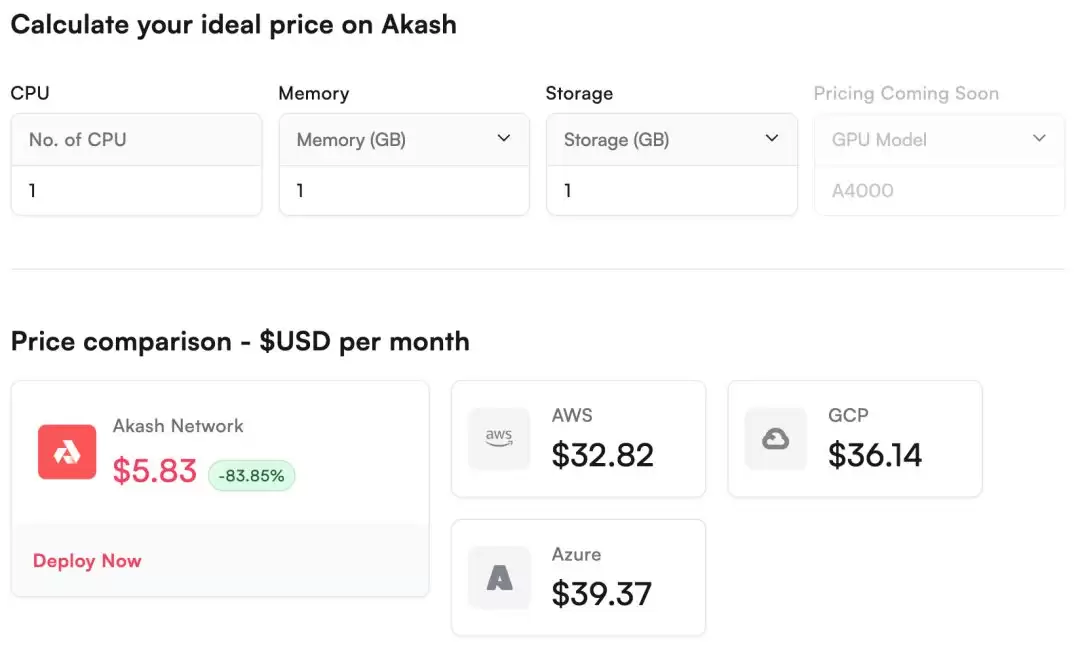Expand the Storage (GB) unit dropdown
1080x651 pixels.
(x=771, y=139)
